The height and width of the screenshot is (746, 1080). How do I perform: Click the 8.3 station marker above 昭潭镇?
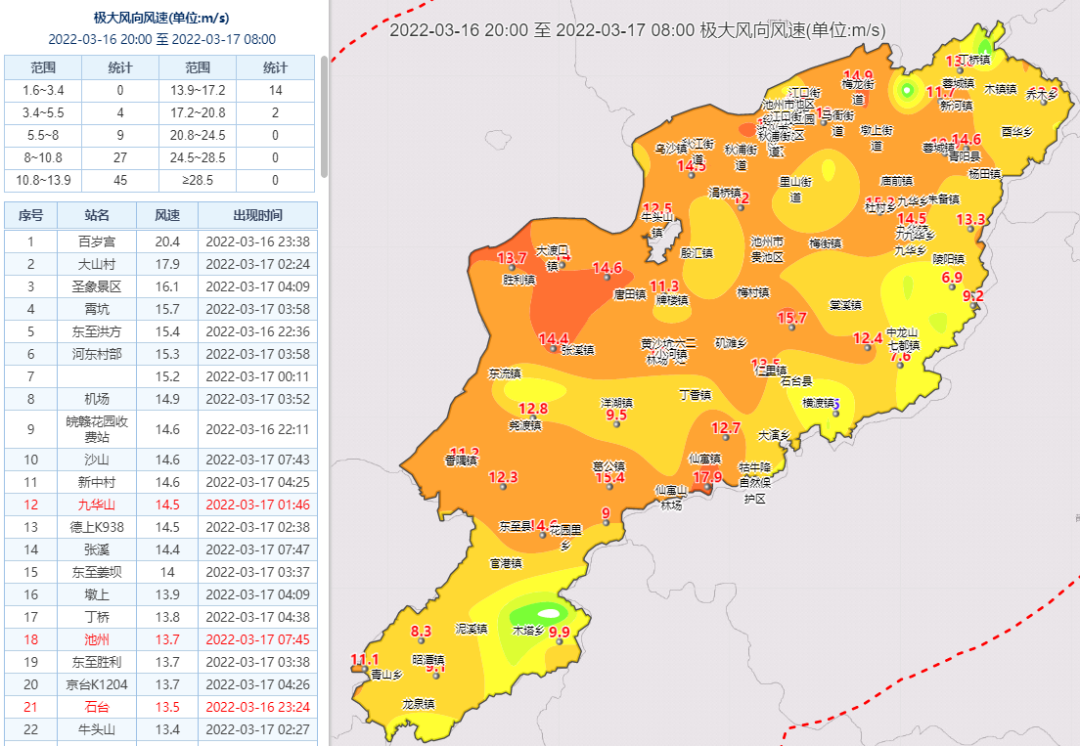pos(421,631)
